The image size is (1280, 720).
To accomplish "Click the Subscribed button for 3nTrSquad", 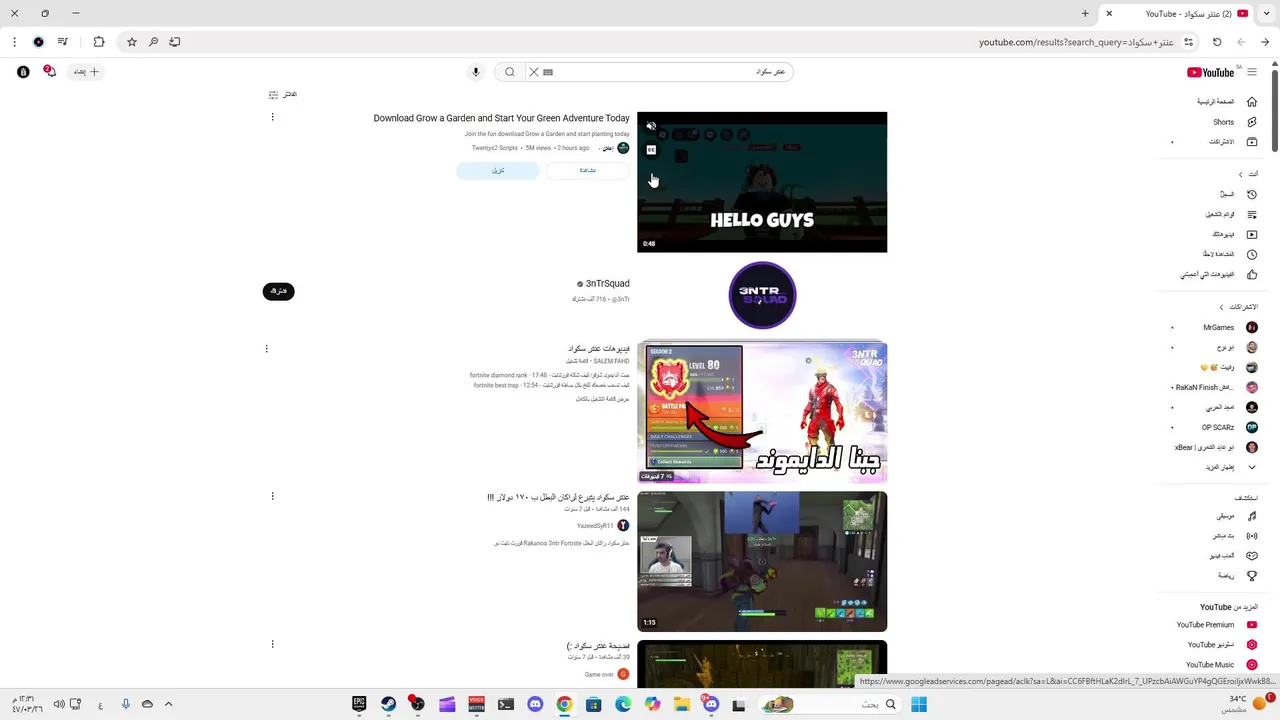I will point(278,291).
